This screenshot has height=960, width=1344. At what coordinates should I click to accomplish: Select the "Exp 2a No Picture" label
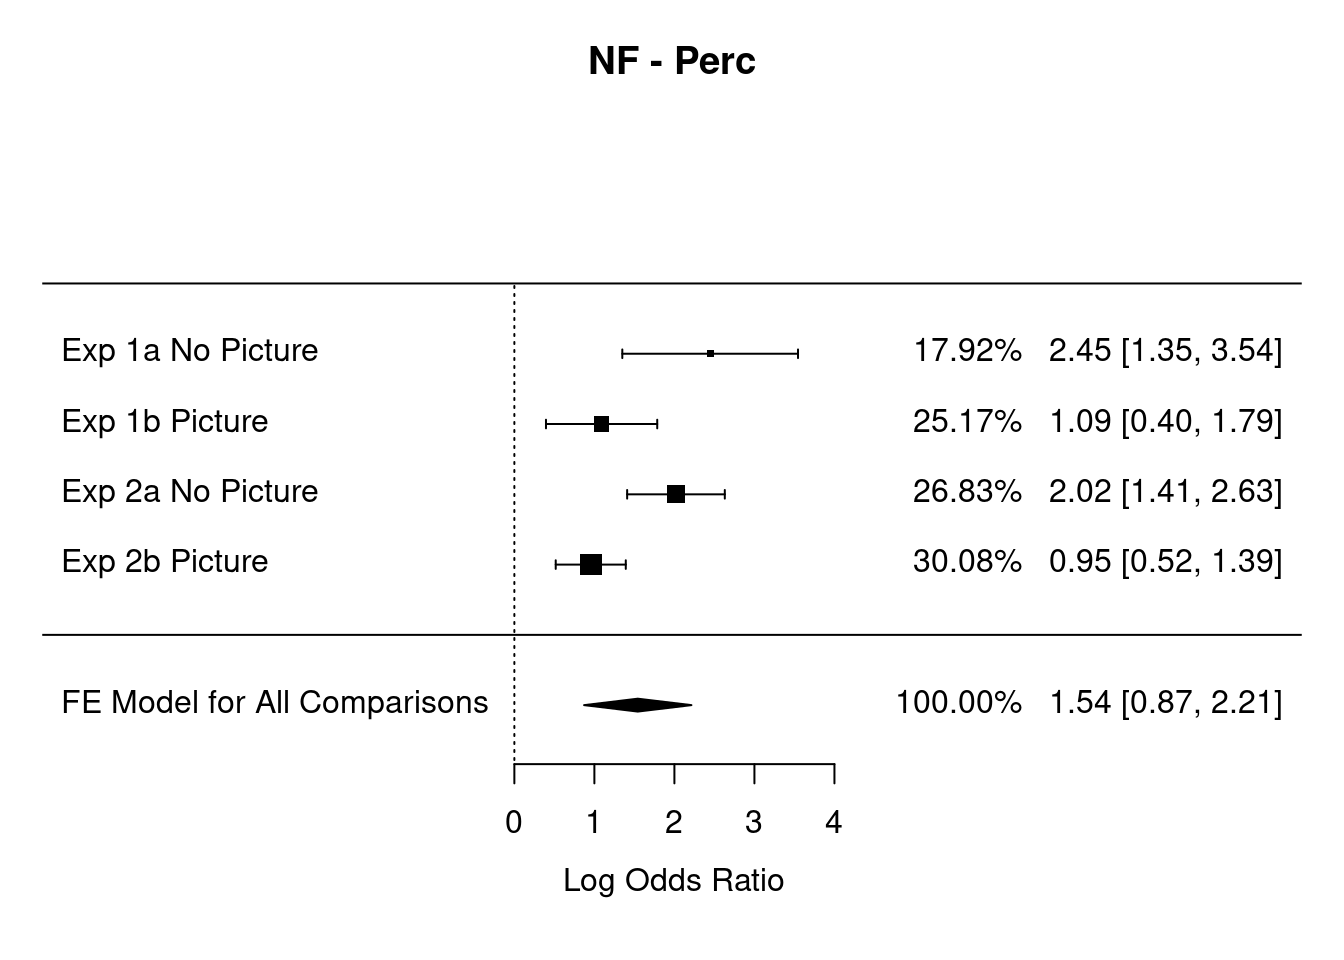190,491
